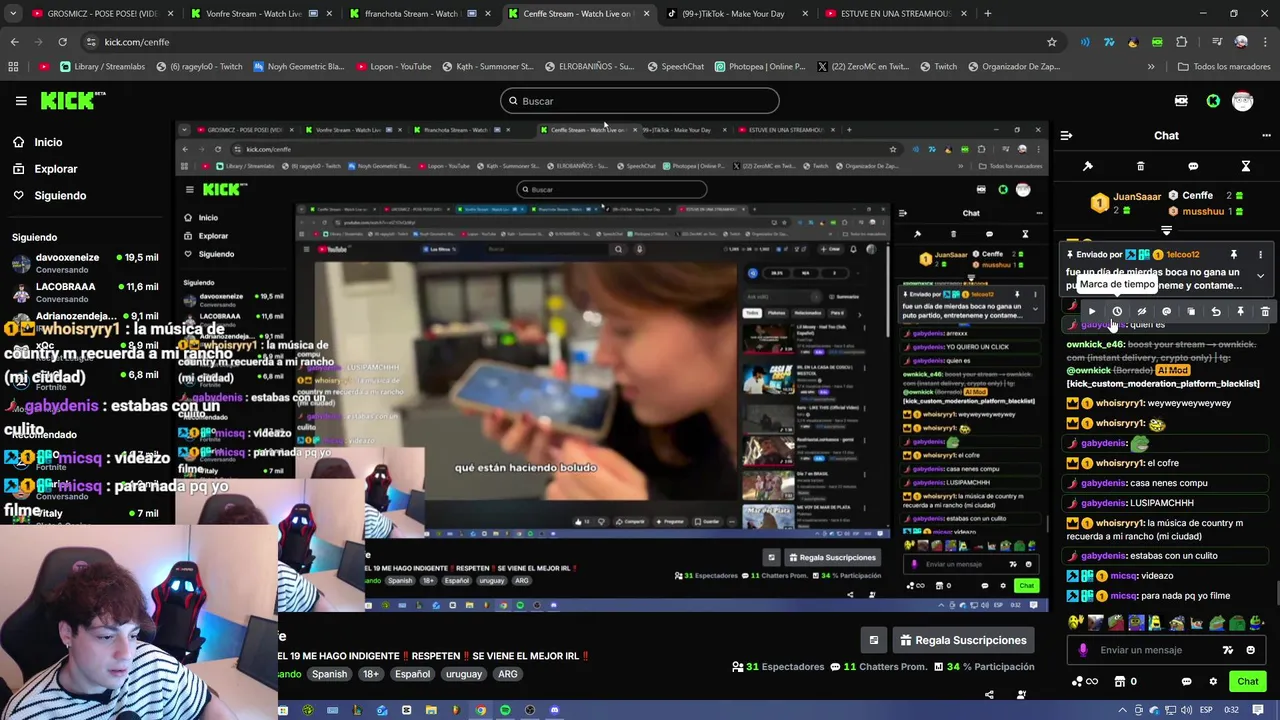The image size is (1280, 720).
Task: Show hidden system tray icons chevron
Action: pyautogui.click(x=1122, y=710)
